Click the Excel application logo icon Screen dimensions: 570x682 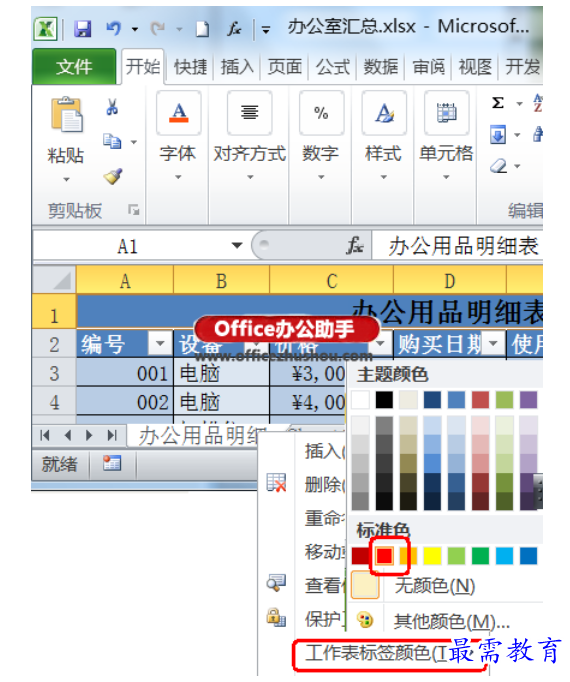[x=46, y=29]
